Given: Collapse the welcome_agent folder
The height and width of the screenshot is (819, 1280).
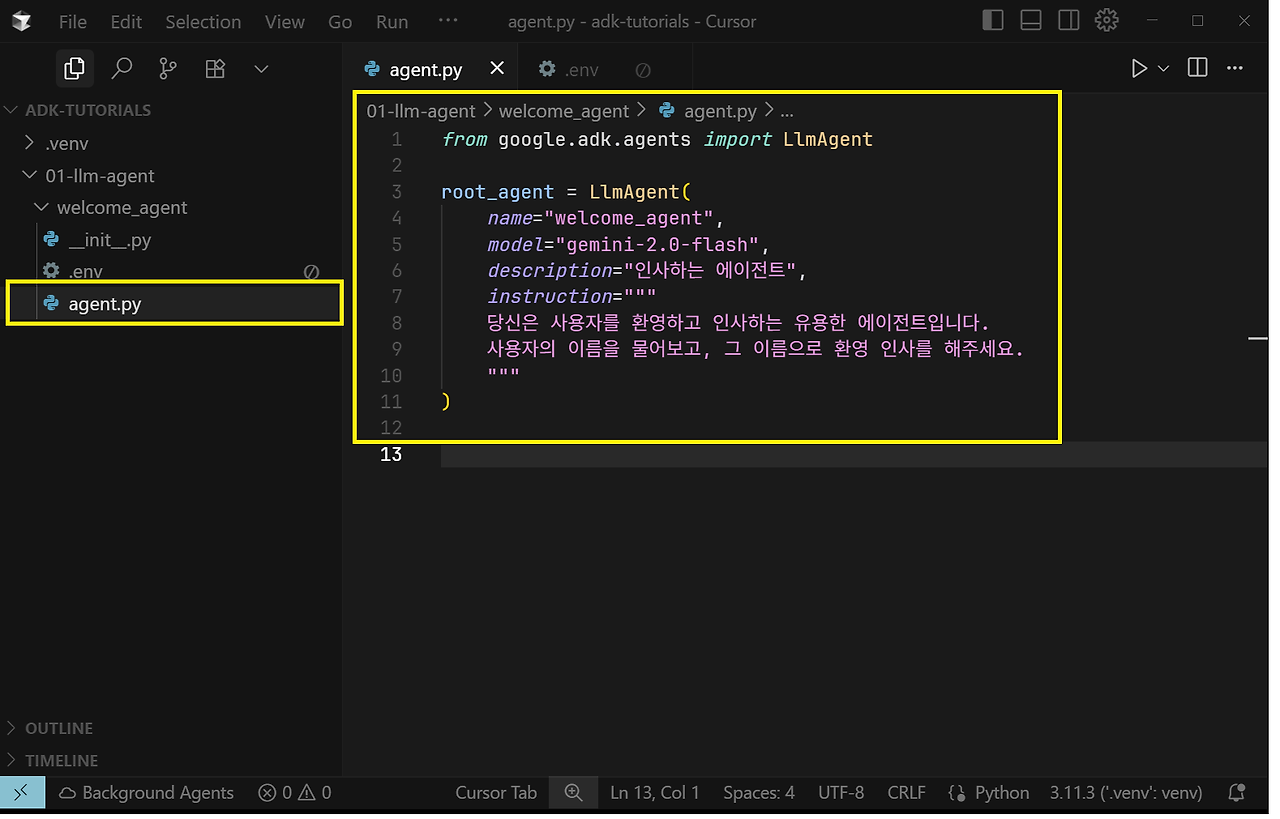Looking at the screenshot, I should [122, 208].
